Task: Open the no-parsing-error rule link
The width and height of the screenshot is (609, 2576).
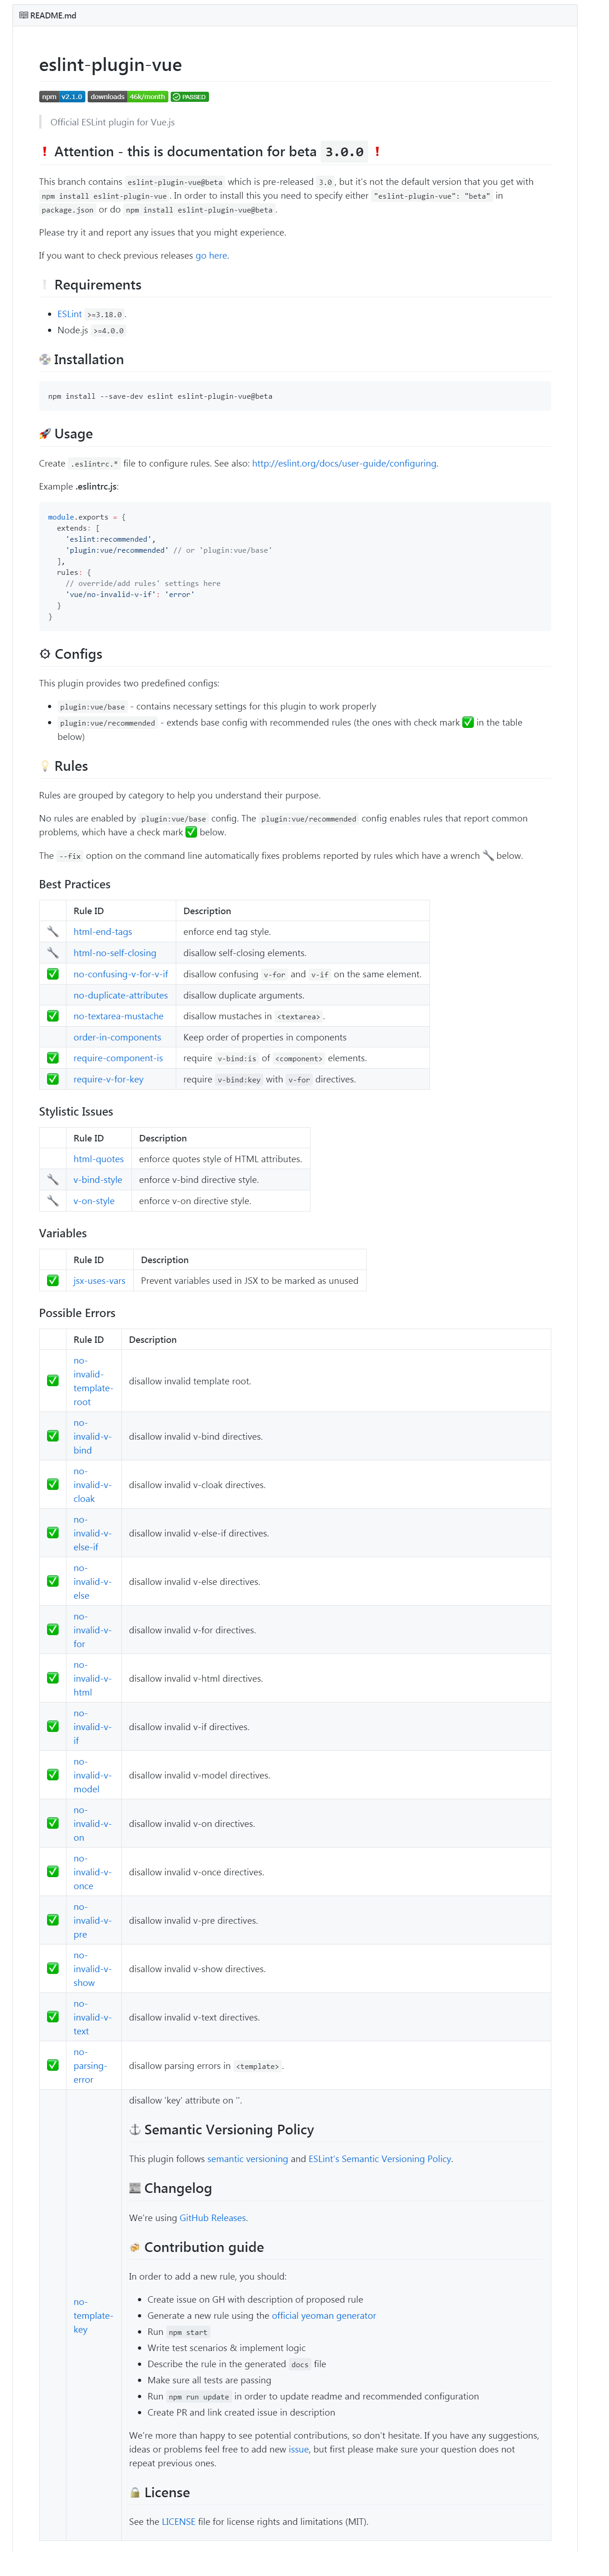Action: tap(90, 2066)
